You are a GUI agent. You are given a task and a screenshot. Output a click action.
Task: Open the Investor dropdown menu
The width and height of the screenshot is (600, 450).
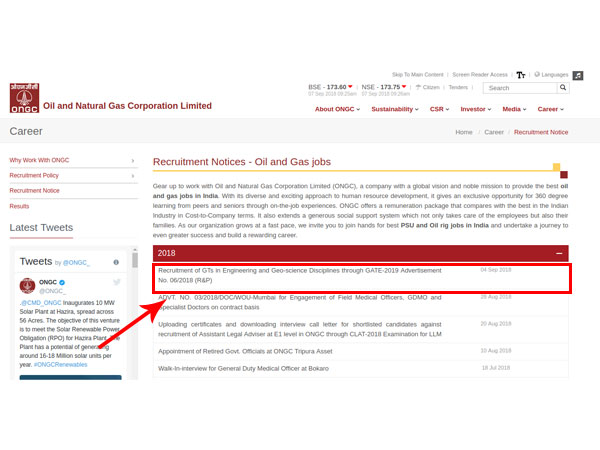(476, 109)
